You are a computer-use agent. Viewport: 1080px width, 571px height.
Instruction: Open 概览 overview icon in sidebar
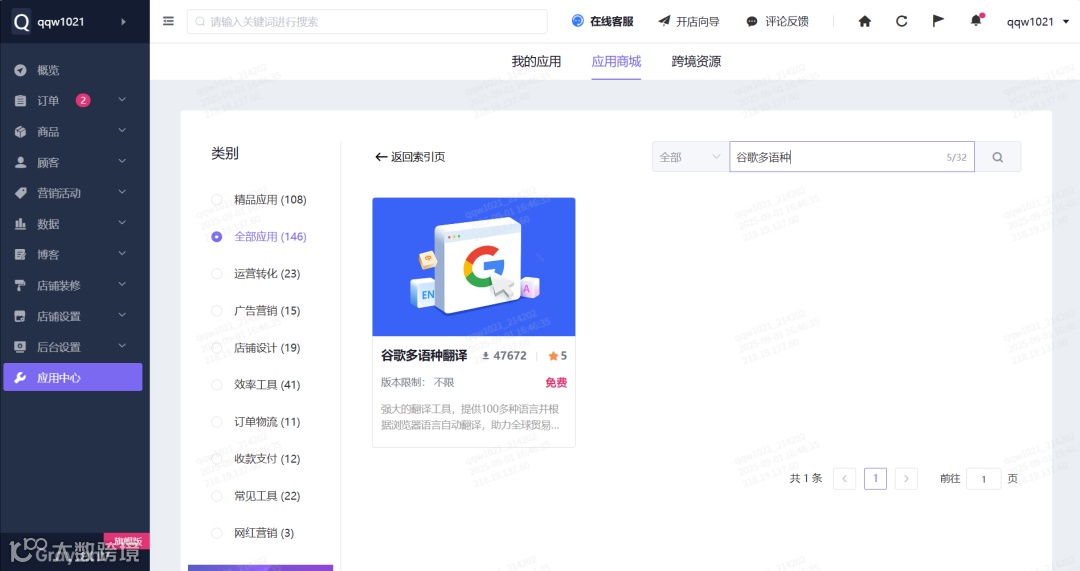pyautogui.click(x=21, y=70)
